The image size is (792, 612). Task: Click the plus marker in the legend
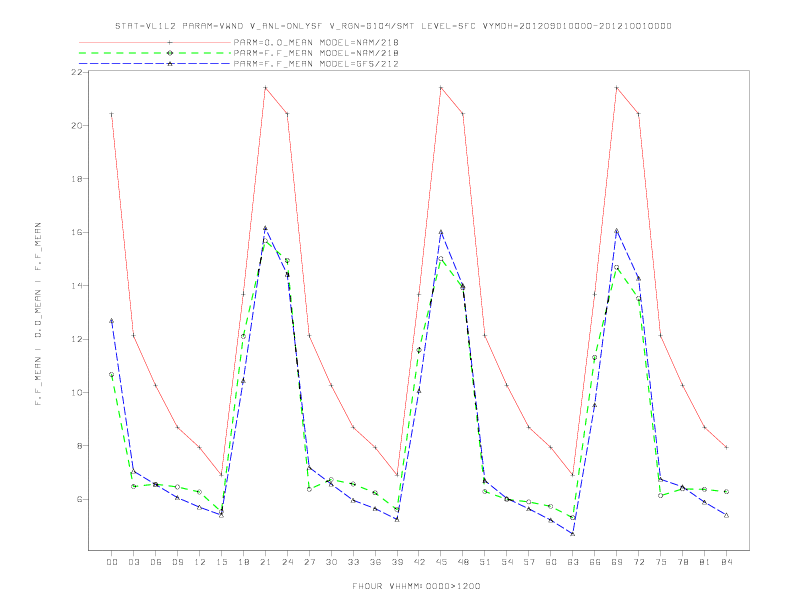[x=170, y=42]
